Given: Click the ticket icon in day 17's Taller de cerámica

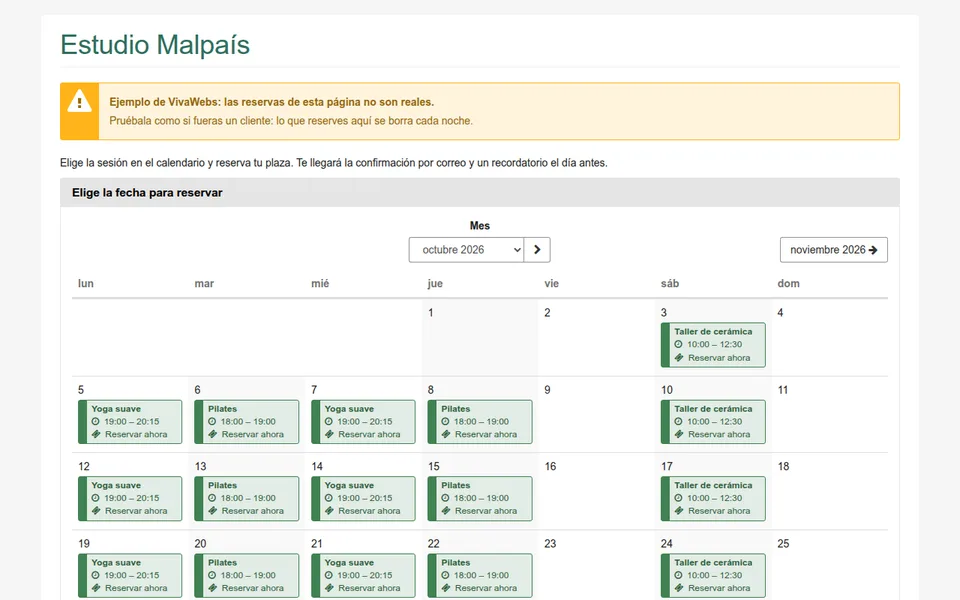Looking at the screenshot, I should click(679, 511).
